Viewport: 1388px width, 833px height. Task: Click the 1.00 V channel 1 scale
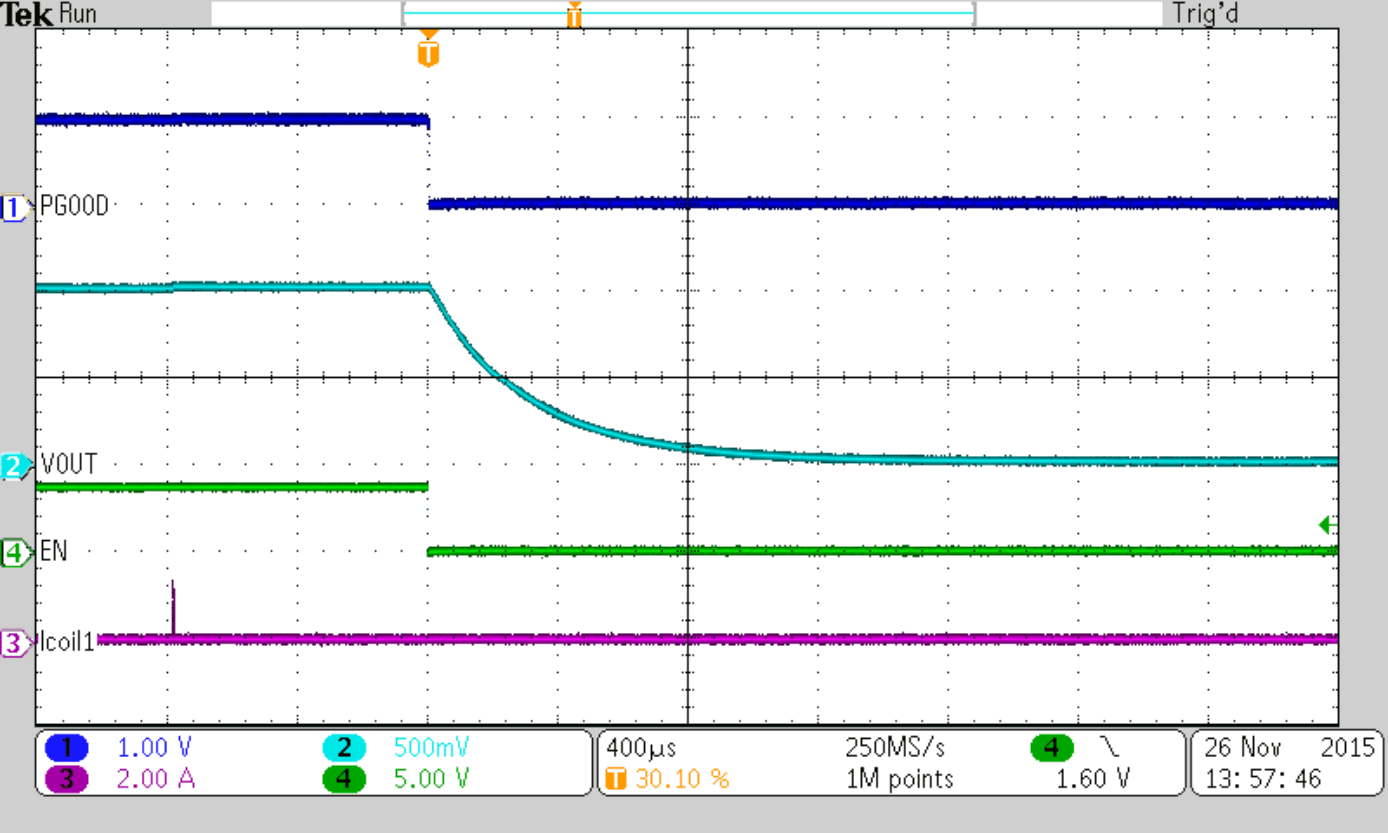(153, 747)
